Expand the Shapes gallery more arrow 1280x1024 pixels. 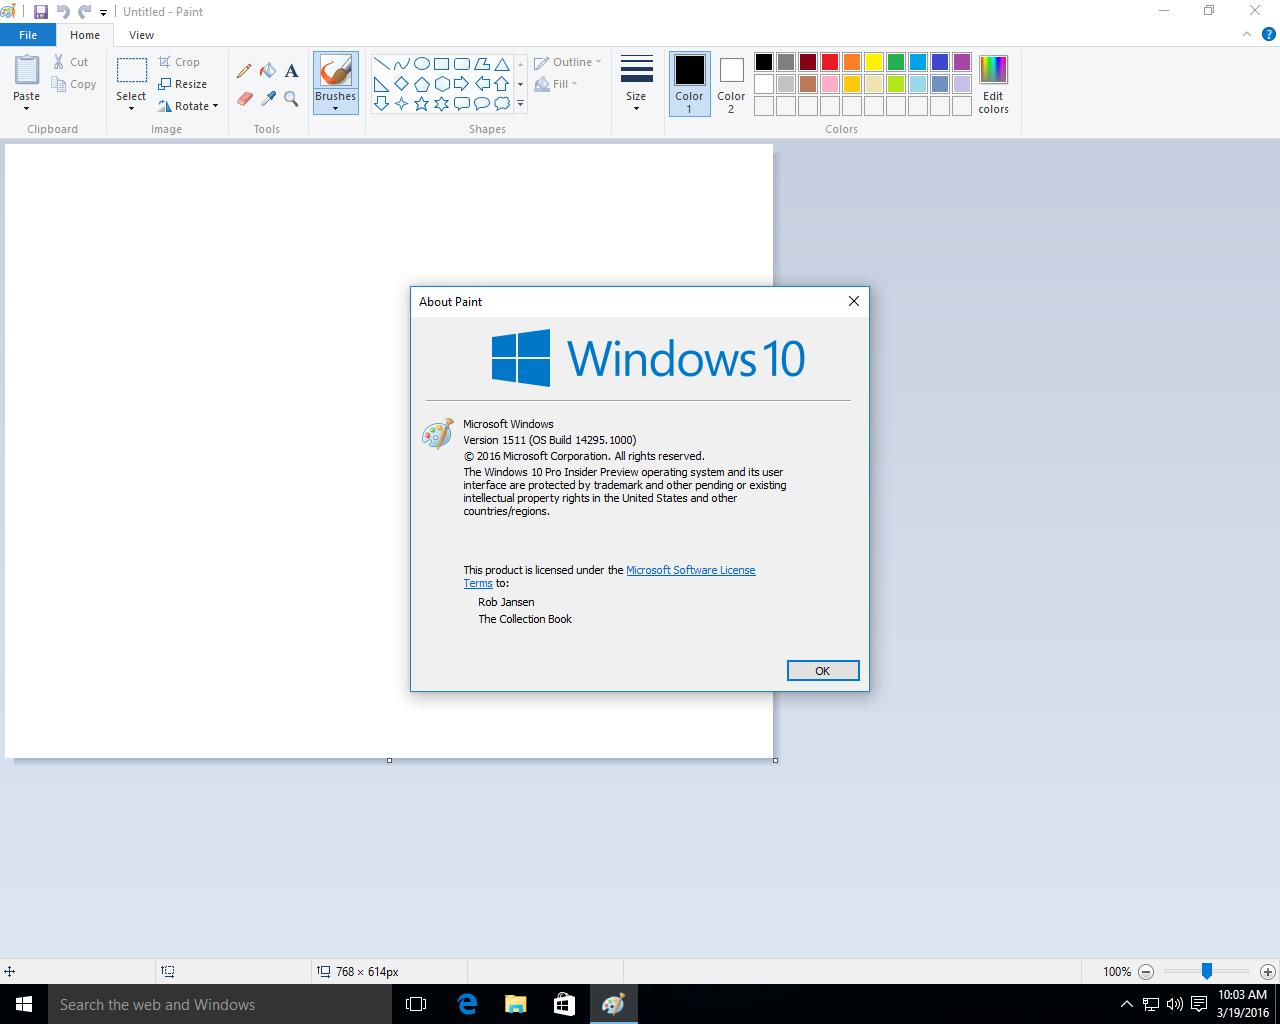520,104
